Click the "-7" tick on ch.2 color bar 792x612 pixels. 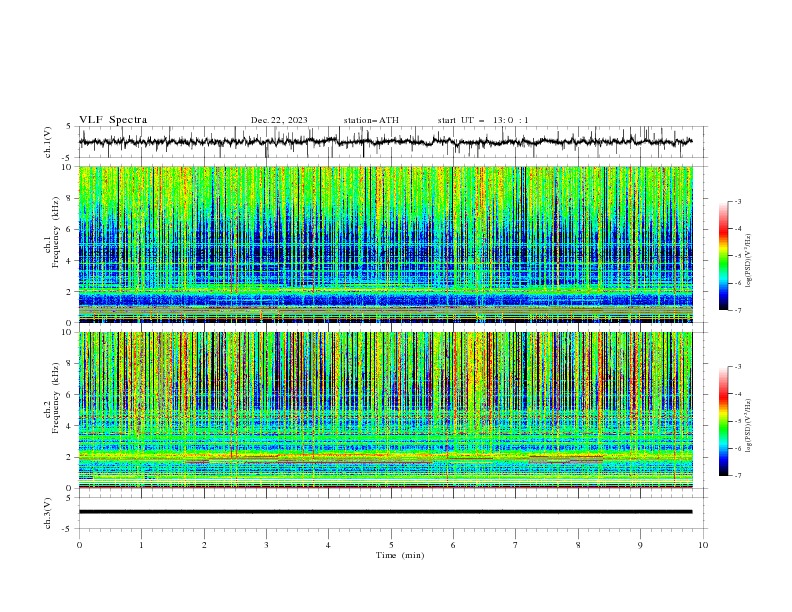click(x=738, y=476)
